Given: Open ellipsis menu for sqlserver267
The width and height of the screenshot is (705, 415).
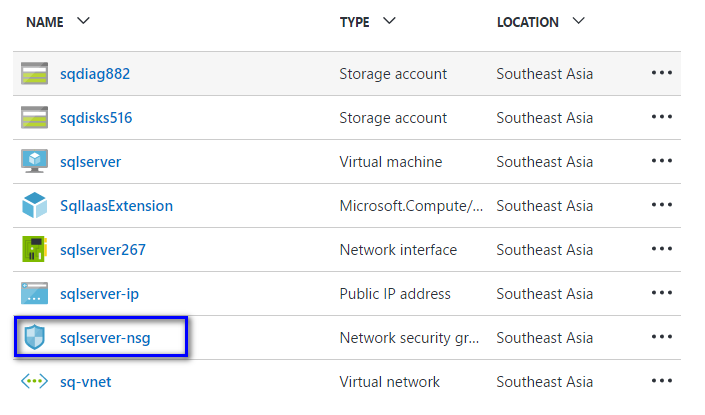Looking at the screenshot, I should (662, 249).
